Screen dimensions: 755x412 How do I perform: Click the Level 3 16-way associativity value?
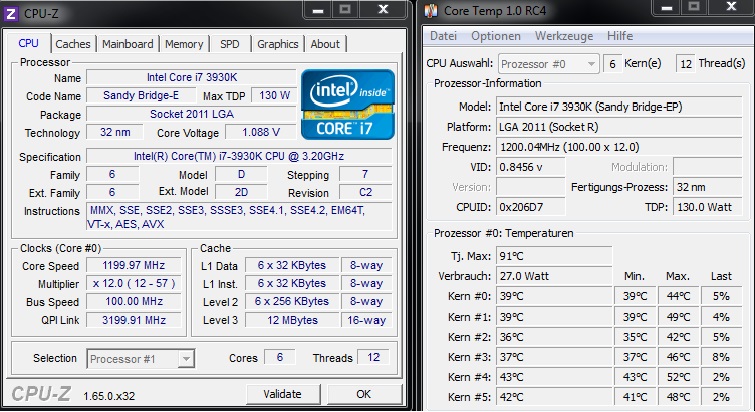click(x=366, y=320)
